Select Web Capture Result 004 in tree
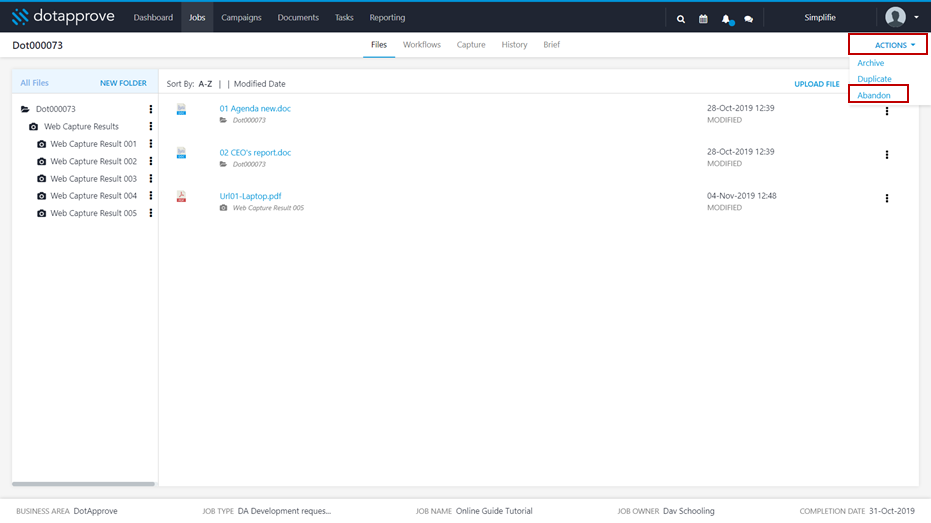 (x=93, y=195)
